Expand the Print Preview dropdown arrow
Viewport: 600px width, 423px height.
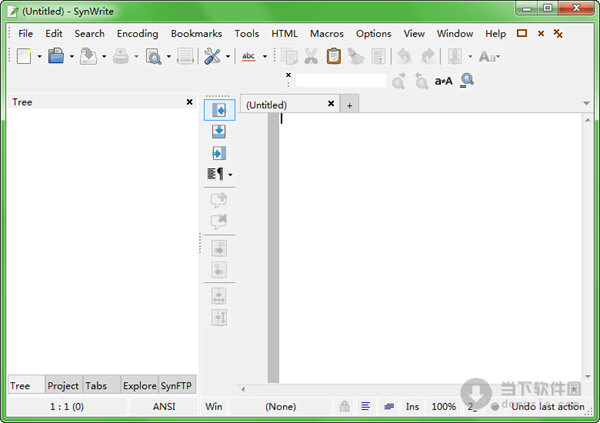click(169, 57)
